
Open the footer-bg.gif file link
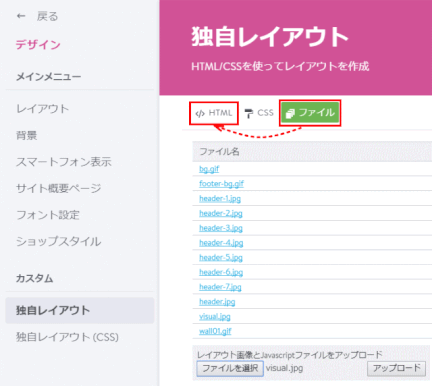coord(221,184)
